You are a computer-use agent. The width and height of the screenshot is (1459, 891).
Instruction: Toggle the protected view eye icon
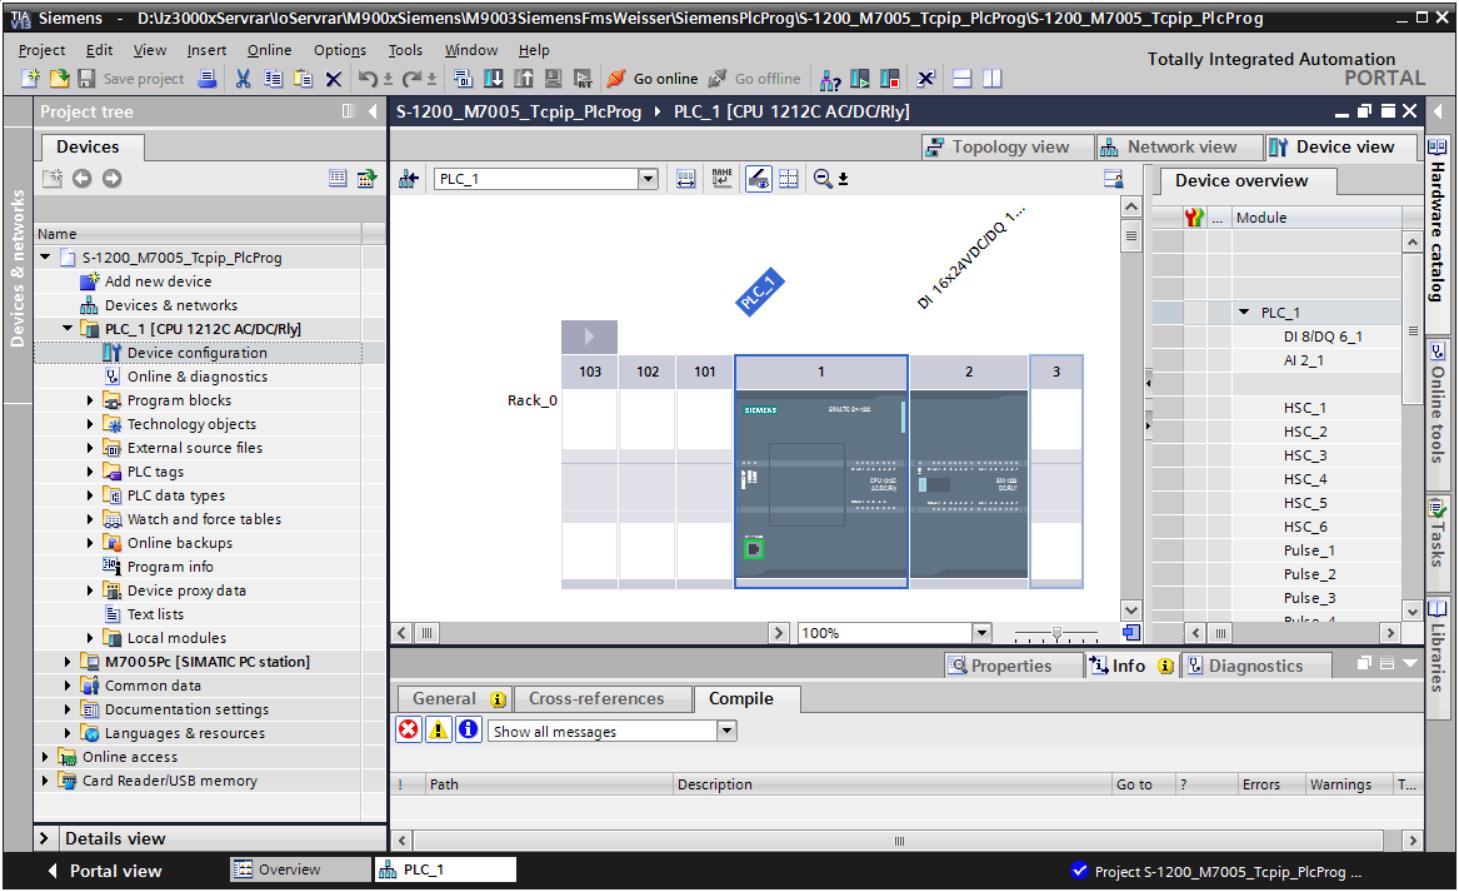758,179
